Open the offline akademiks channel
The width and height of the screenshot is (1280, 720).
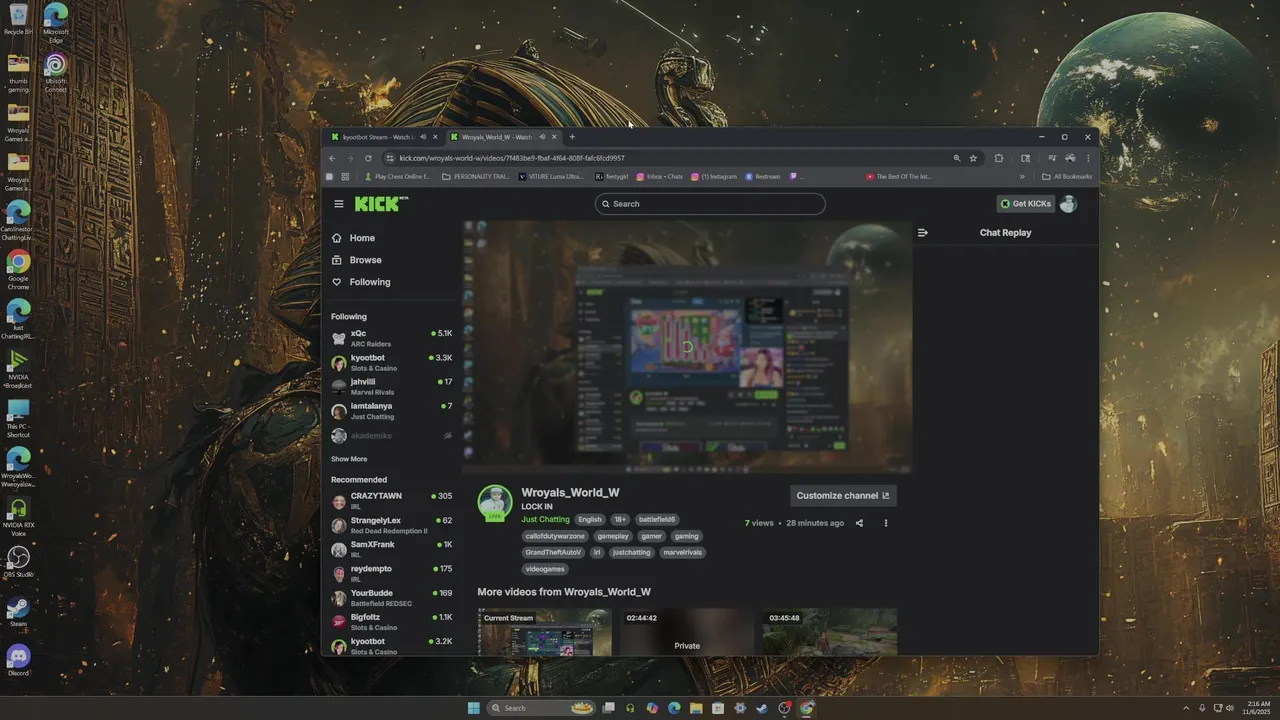coord(392,436)
